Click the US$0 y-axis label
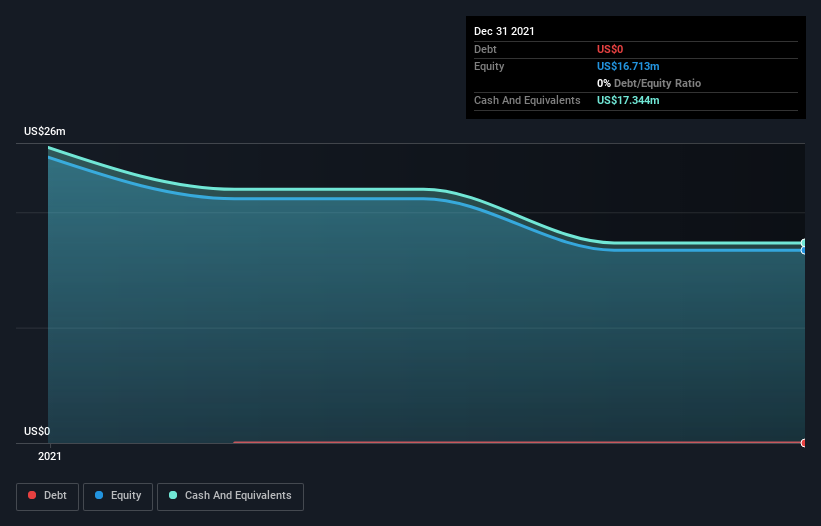 click(x=37, y=431)
